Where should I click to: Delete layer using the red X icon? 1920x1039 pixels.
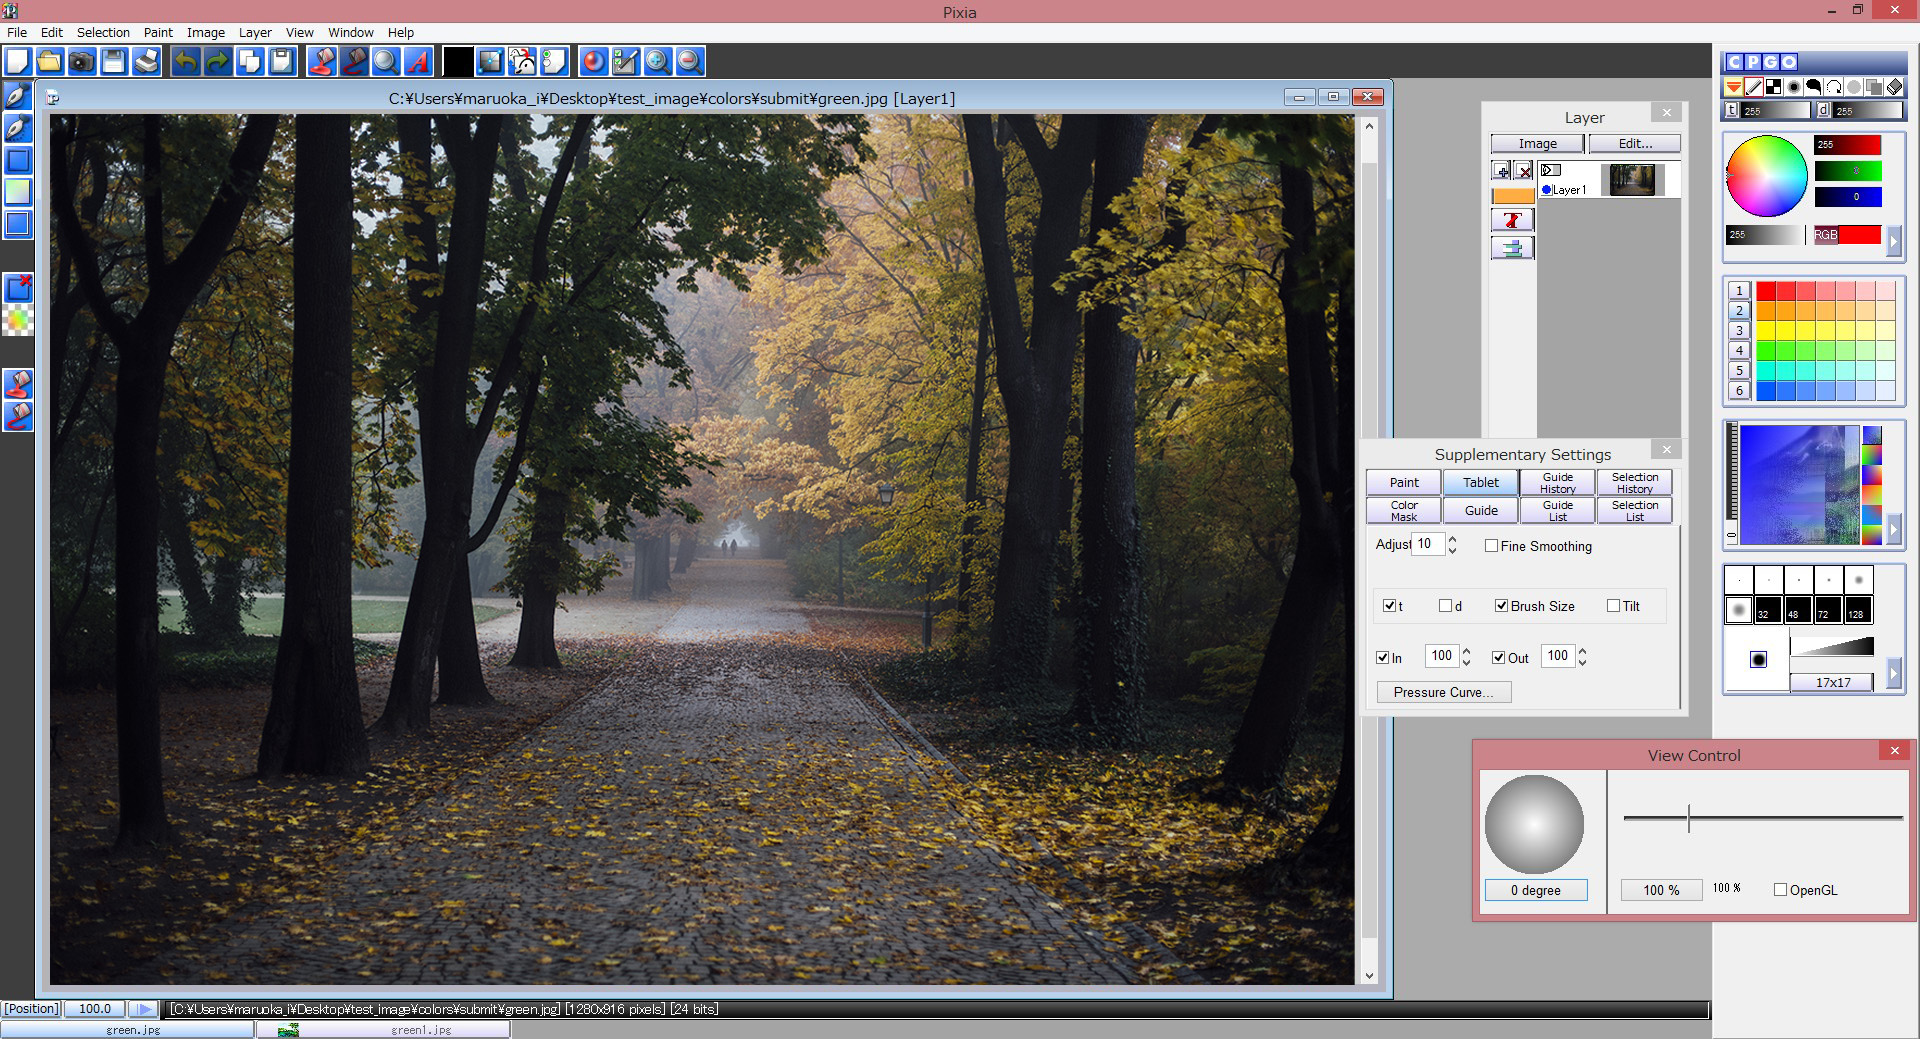(1523, 171)
